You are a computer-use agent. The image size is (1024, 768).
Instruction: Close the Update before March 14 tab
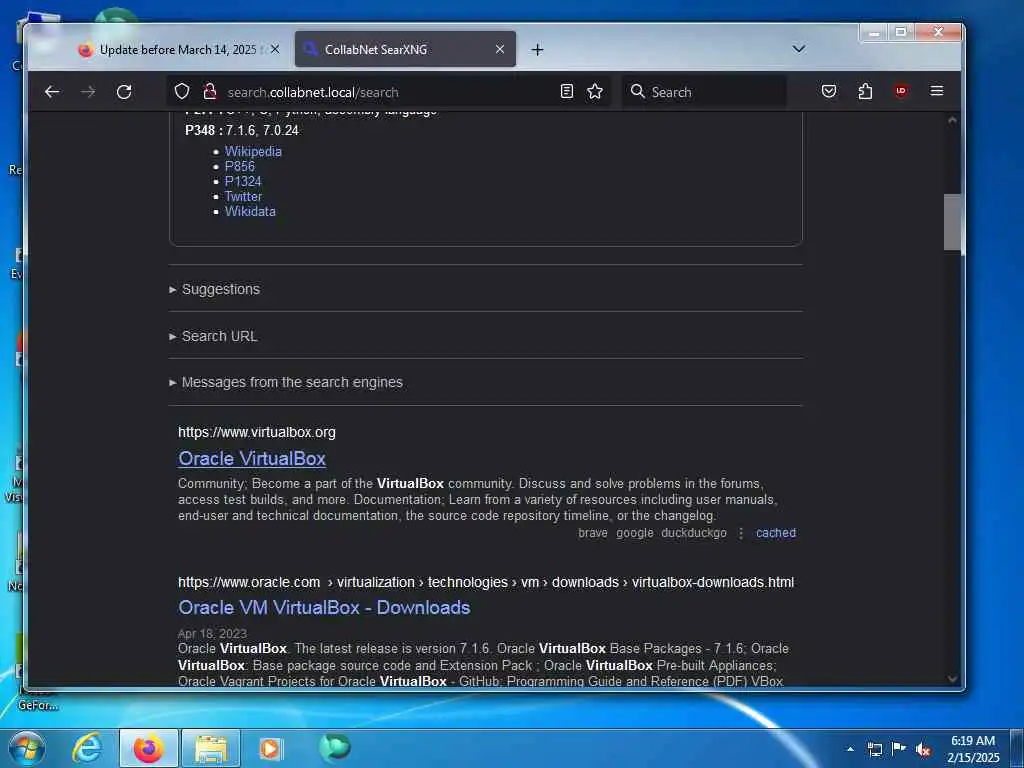pos(275,49)
